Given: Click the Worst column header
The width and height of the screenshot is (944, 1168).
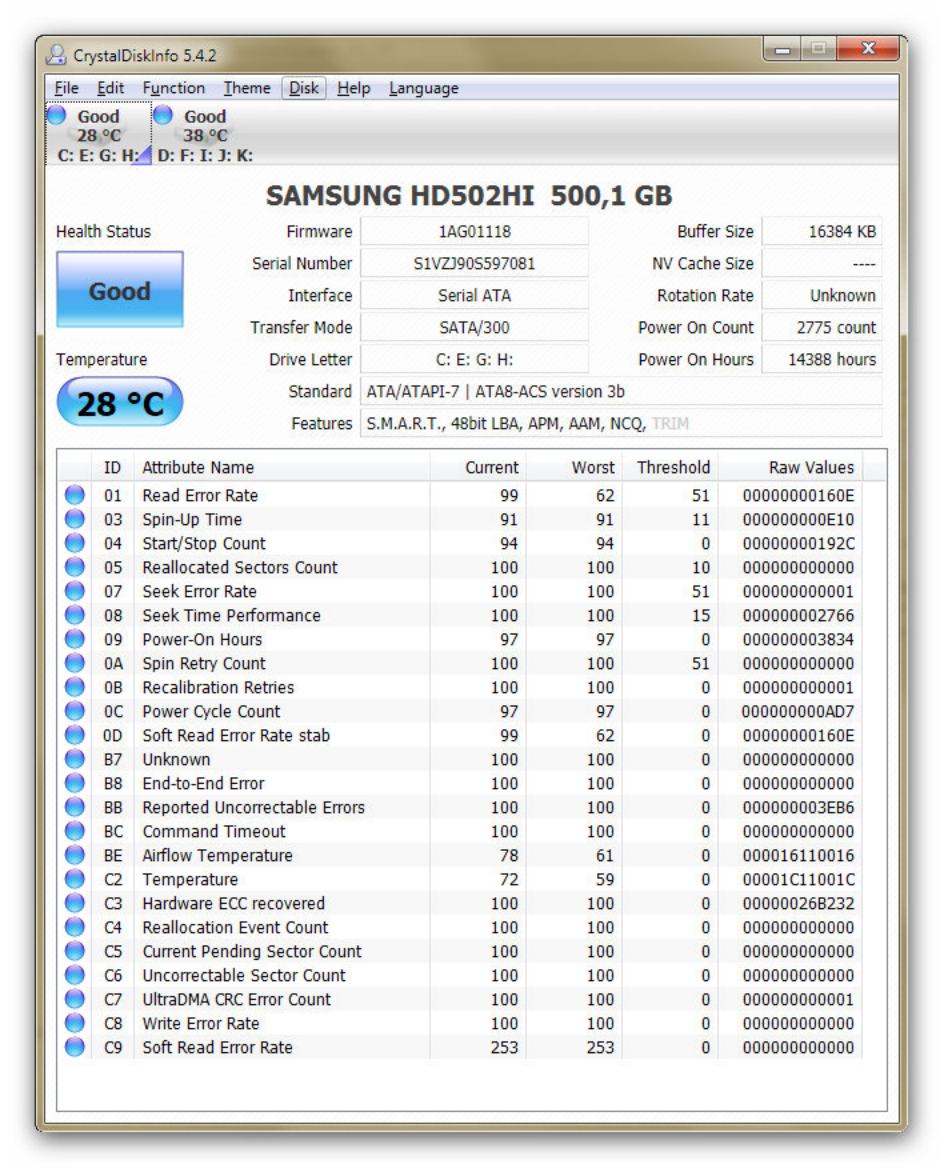Looking at the screenshot, I should 574,467.
